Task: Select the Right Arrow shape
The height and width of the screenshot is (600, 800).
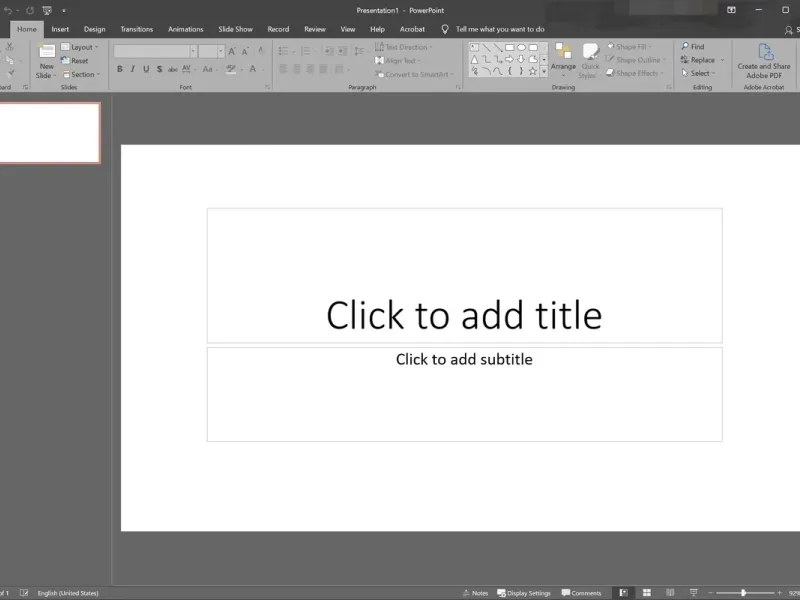Action: tap(509, 59)
